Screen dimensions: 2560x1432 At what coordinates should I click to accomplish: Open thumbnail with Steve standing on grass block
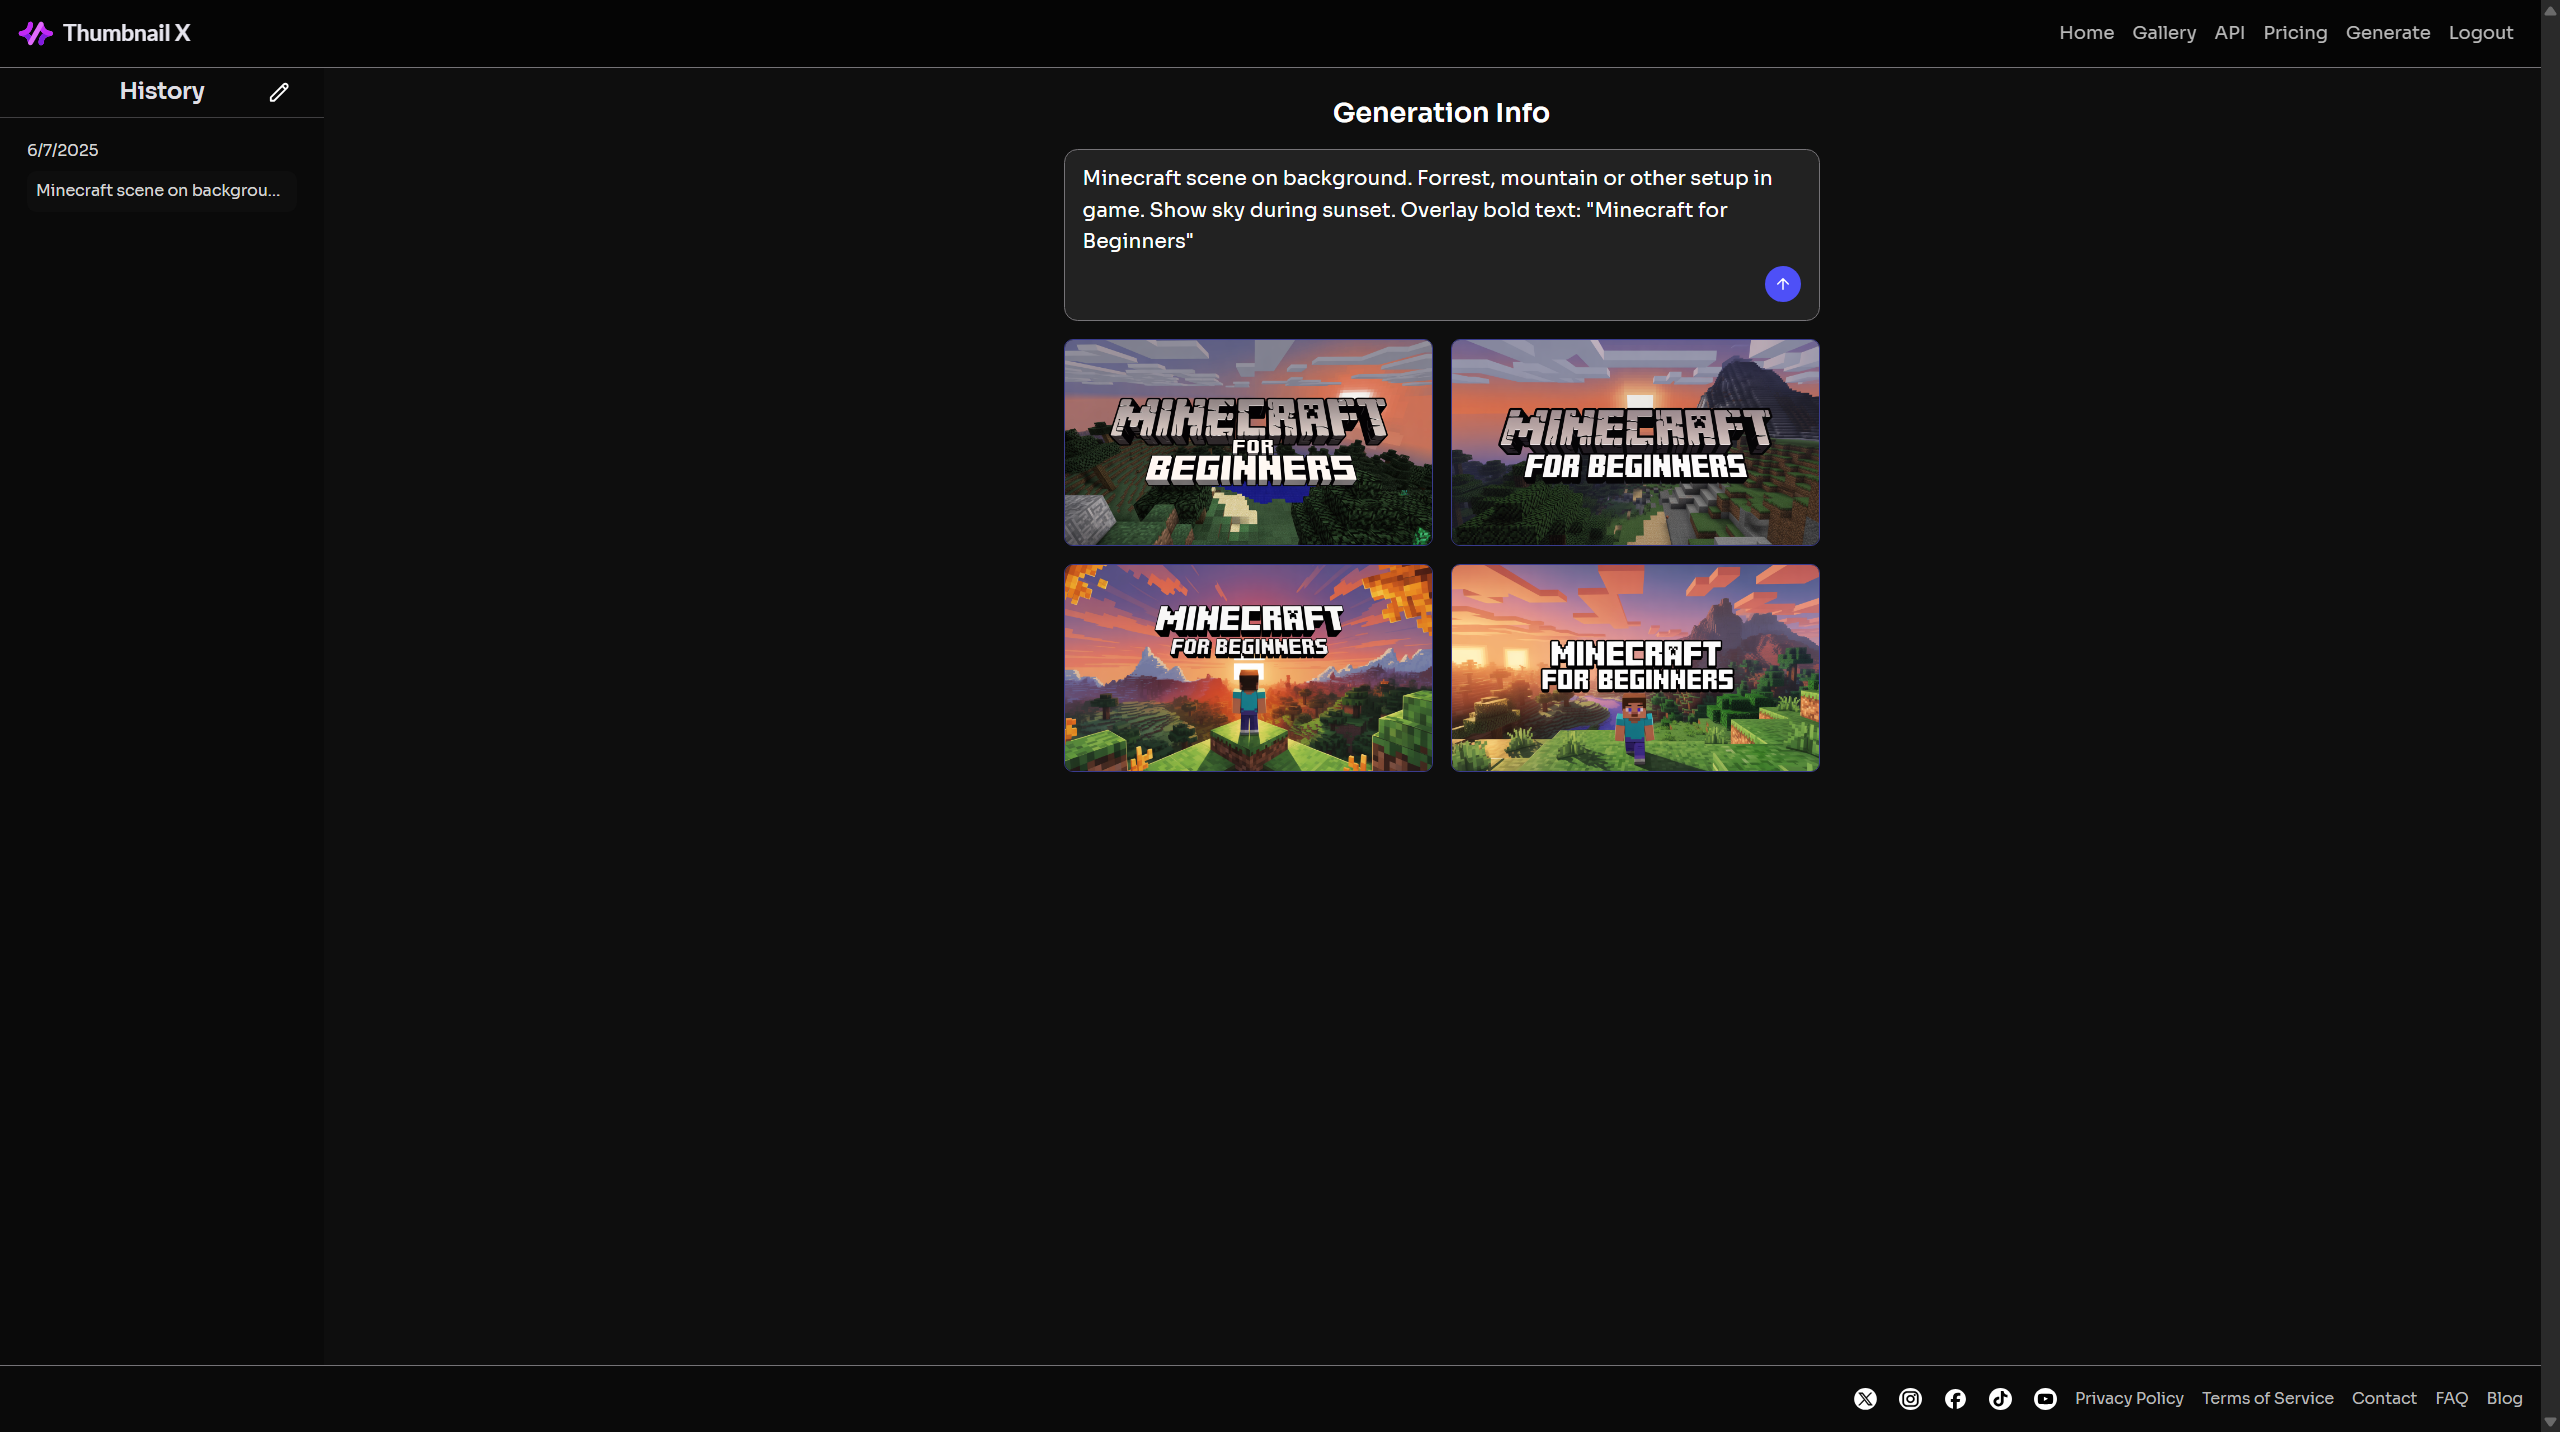[1248, 668]
